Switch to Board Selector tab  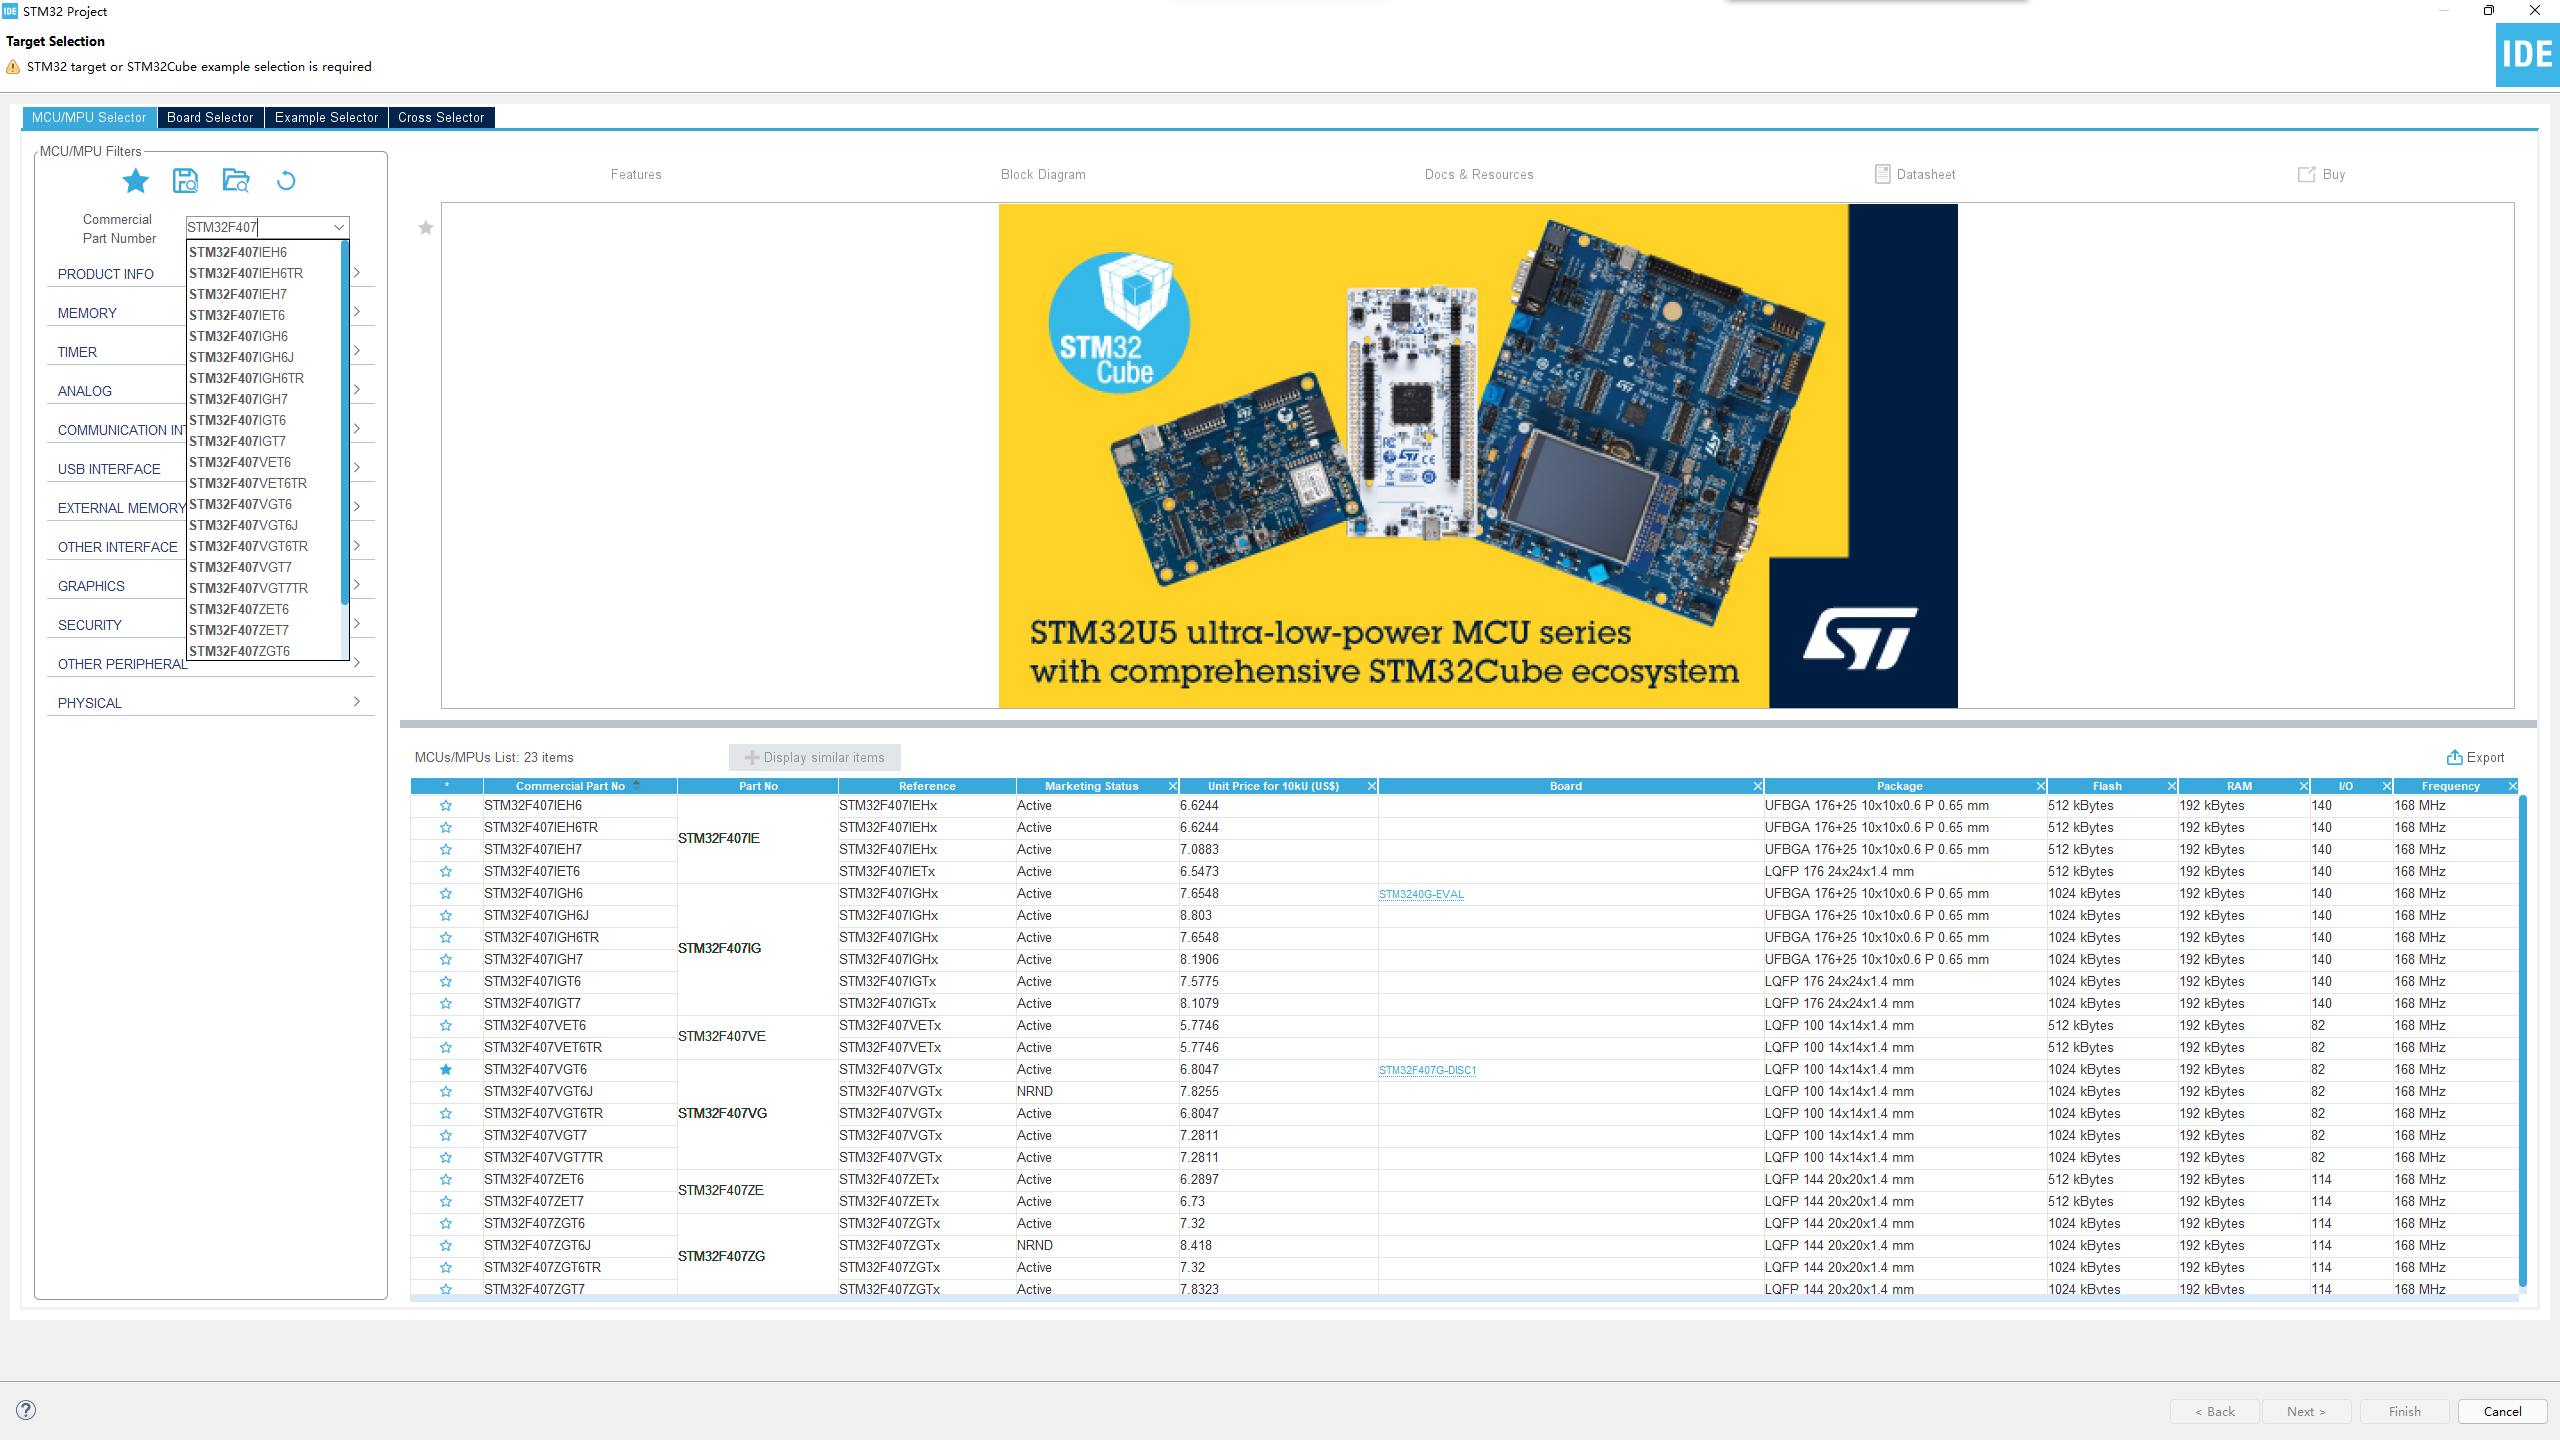point(210,117)
